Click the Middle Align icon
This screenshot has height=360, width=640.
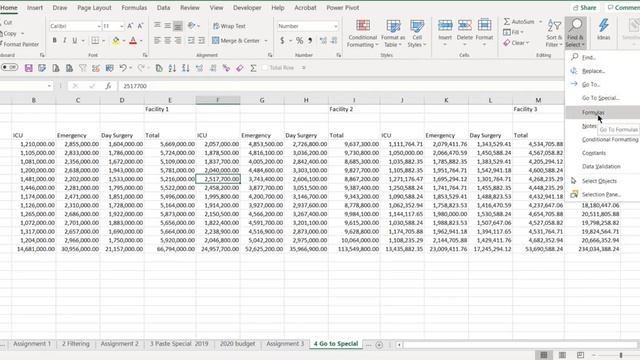(x=167, y=26)
